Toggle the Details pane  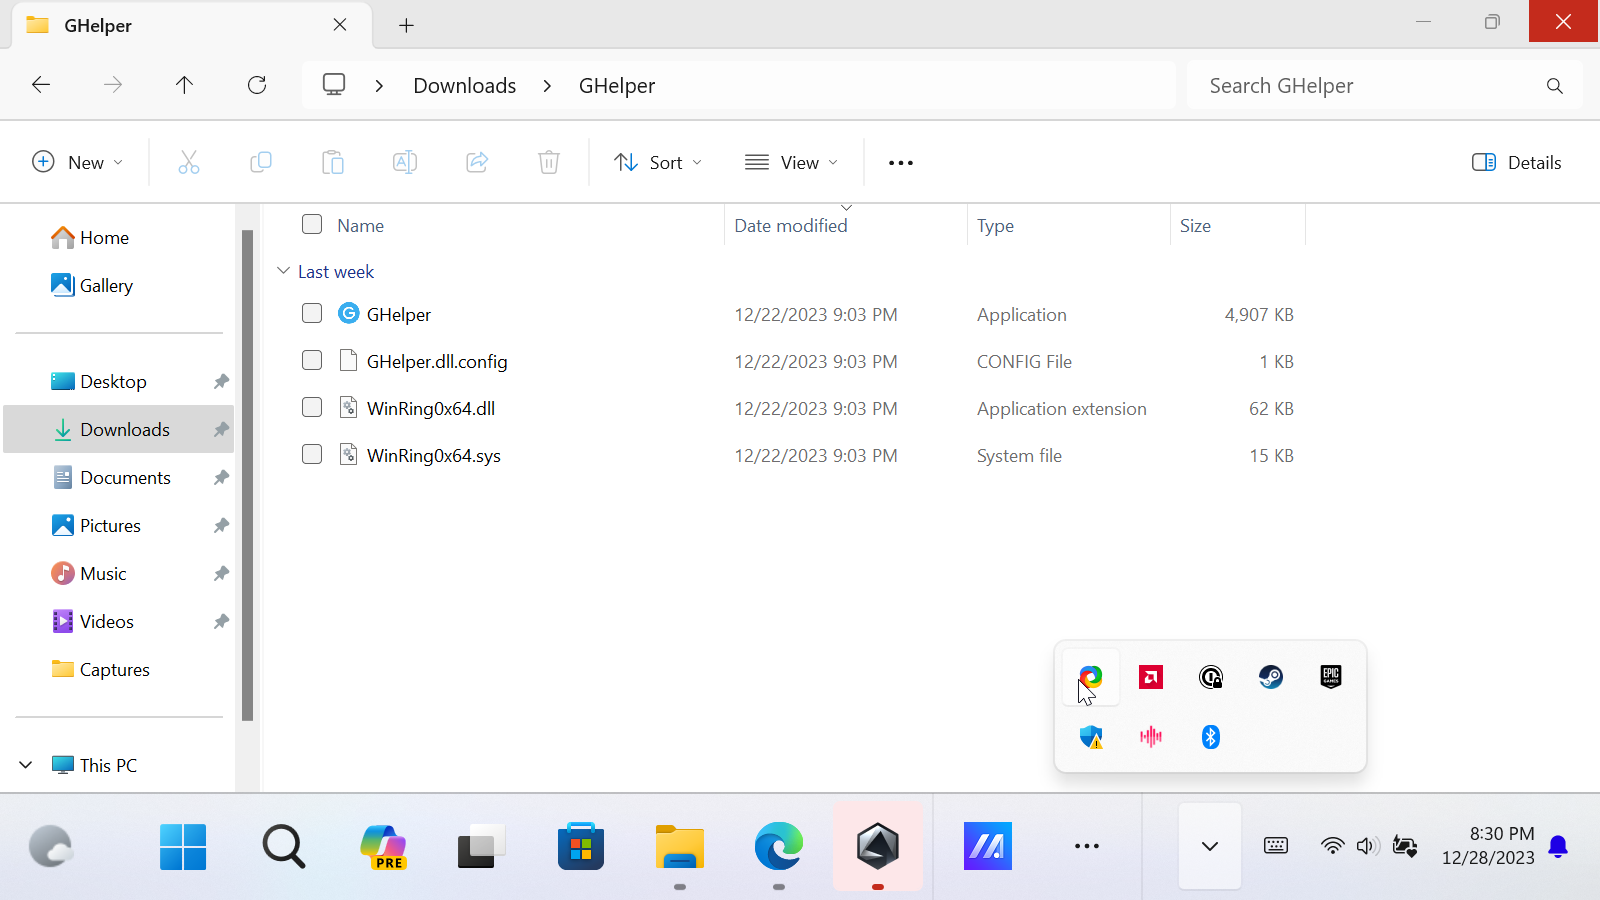tap(1516, 162)
